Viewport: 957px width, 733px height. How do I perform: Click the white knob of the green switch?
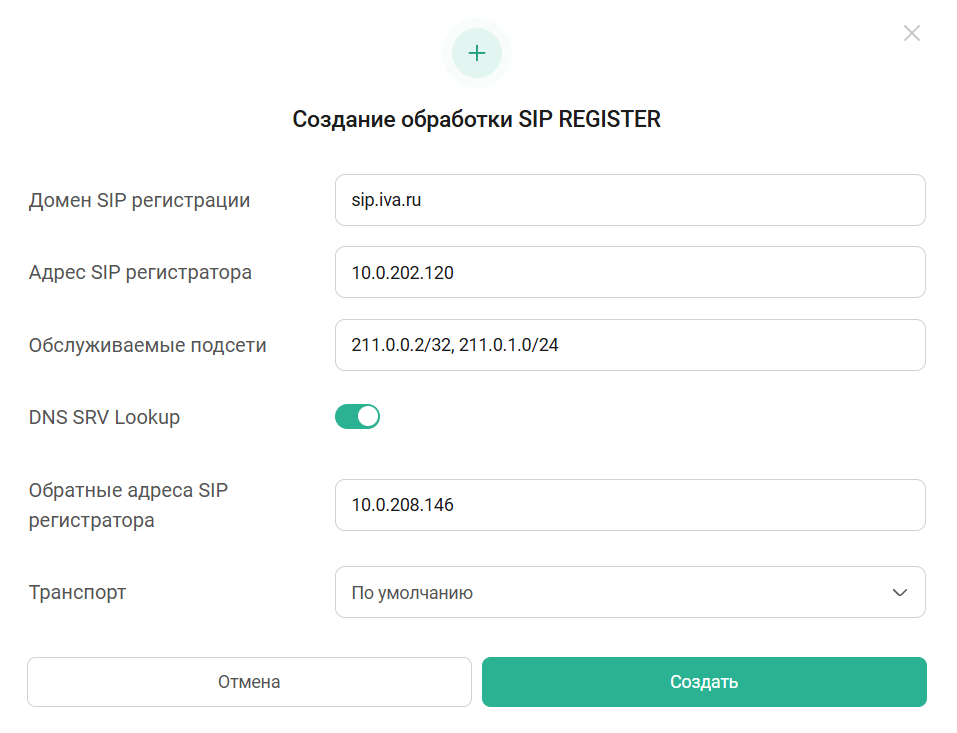tap(368, 417)
